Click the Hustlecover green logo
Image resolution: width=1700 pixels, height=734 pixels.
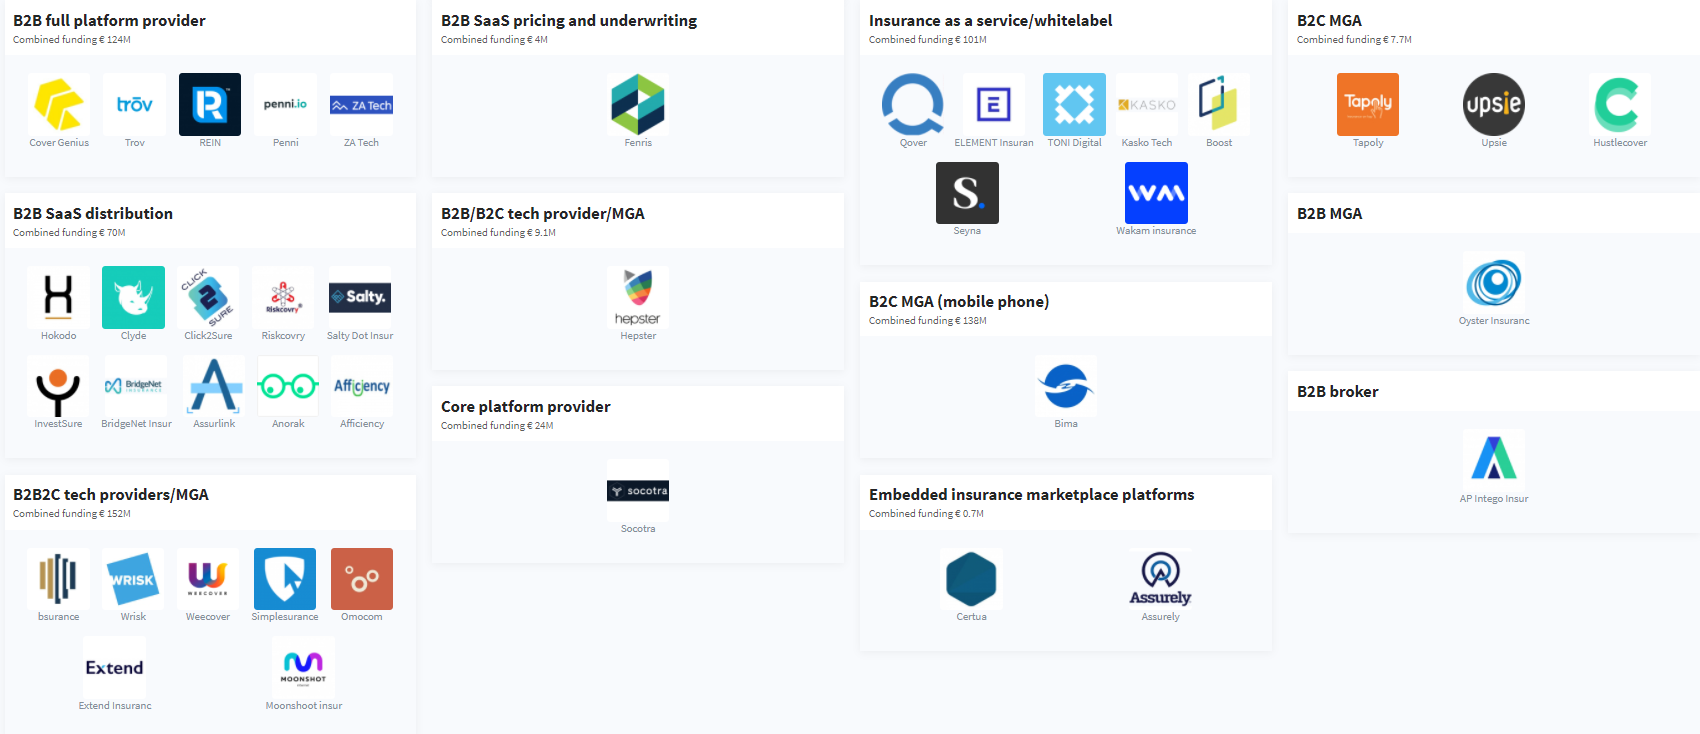(x=1620, y=104)
